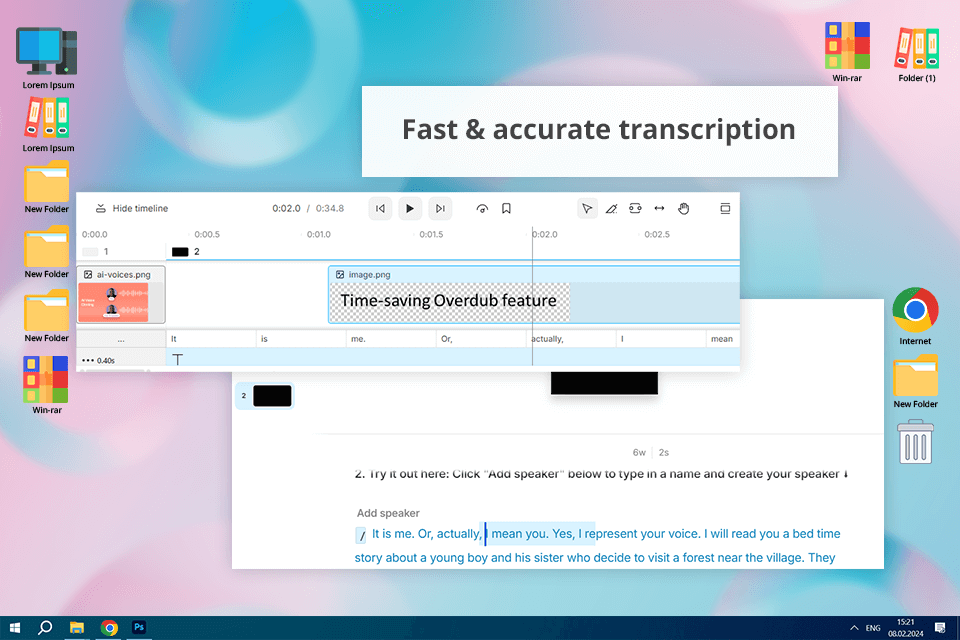This screenshot has height=640, width=960.
Task: Skip forward with the next button
Action: click(440, 208)
